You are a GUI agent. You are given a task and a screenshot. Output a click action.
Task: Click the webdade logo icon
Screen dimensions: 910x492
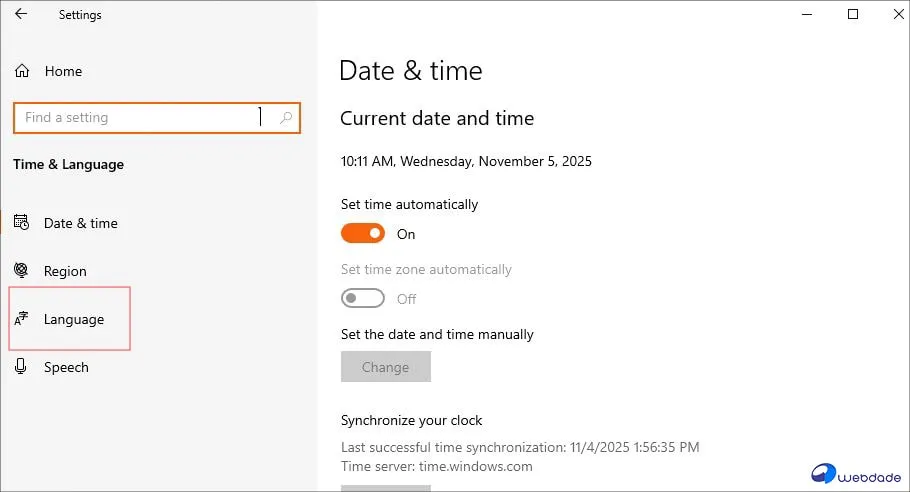coord(826,472)
